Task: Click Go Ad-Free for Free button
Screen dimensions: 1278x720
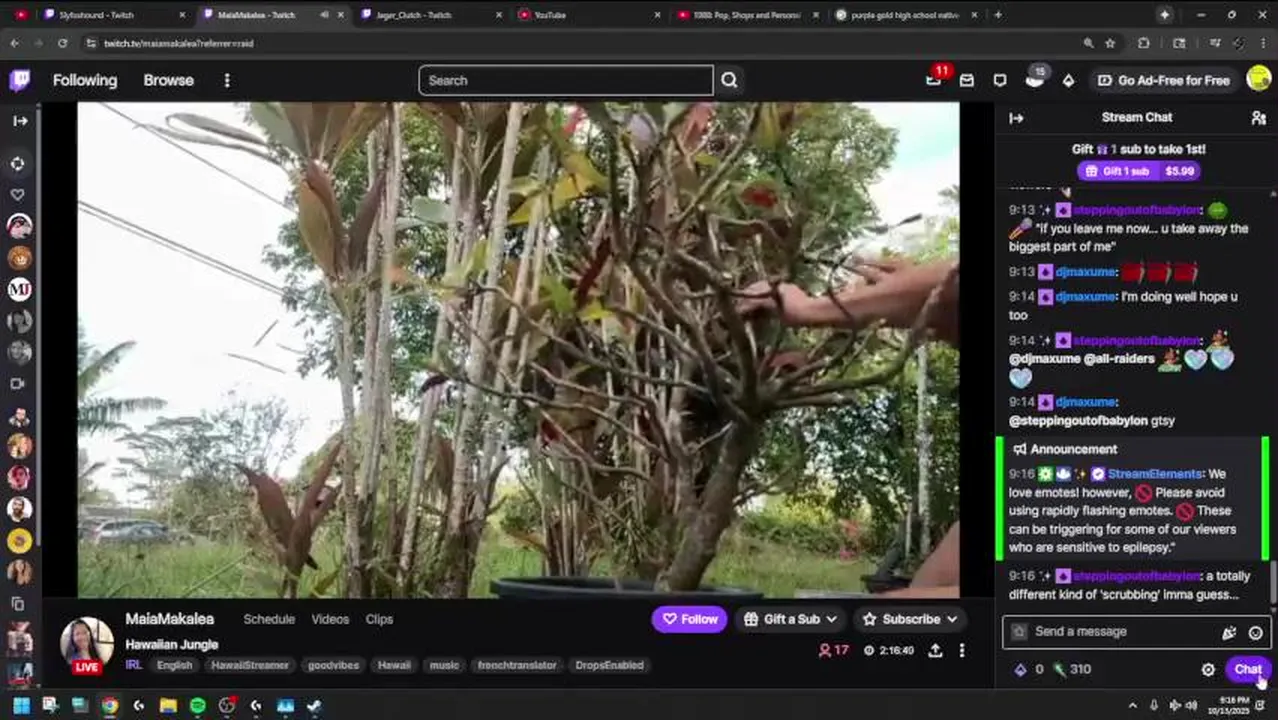Action: point(1163,80)
